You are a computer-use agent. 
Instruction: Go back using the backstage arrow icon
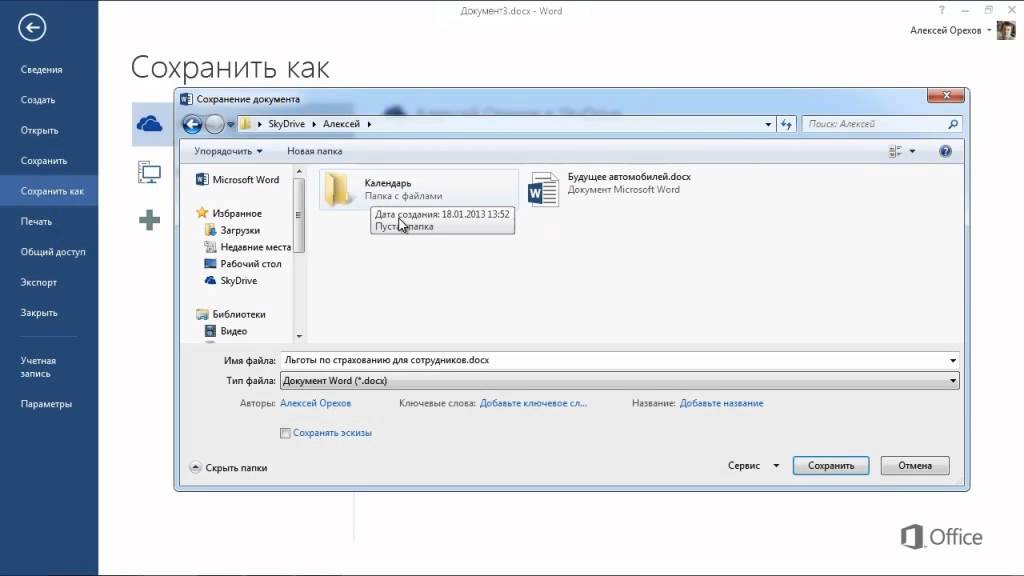(x=32, y=27)
